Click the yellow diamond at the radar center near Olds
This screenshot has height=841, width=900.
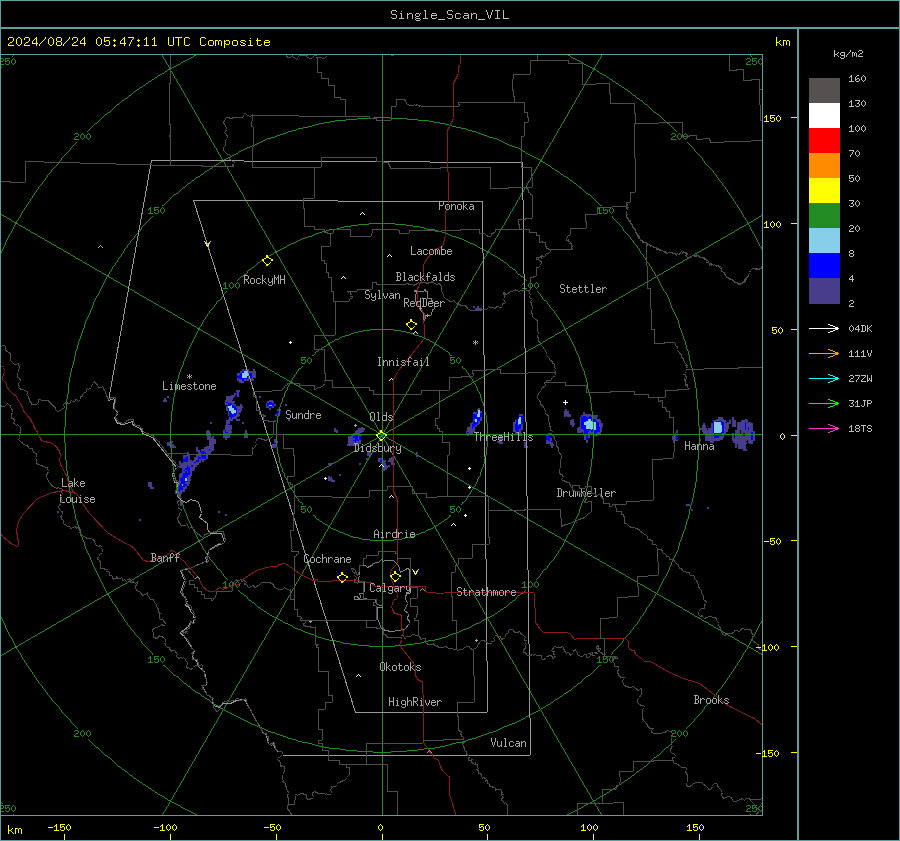coord(382,436)
